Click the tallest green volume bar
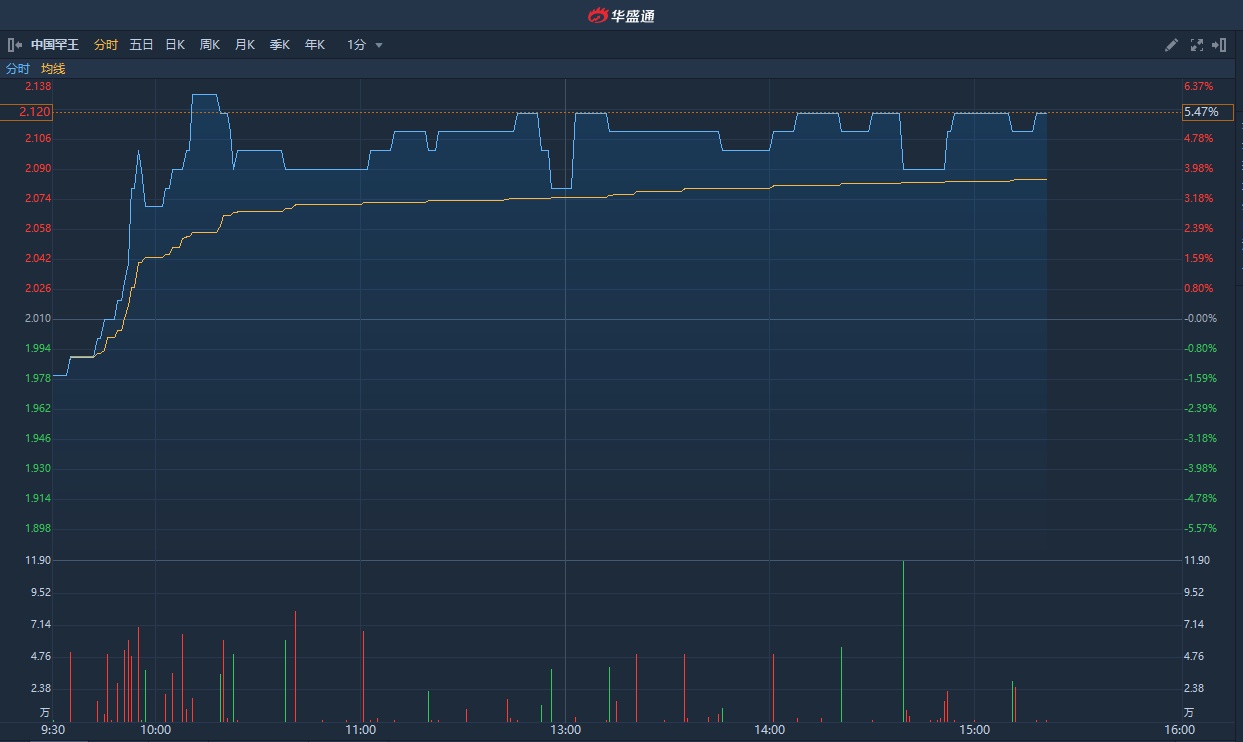Viewport: 1243px width, 742px height. coord(903,640)
